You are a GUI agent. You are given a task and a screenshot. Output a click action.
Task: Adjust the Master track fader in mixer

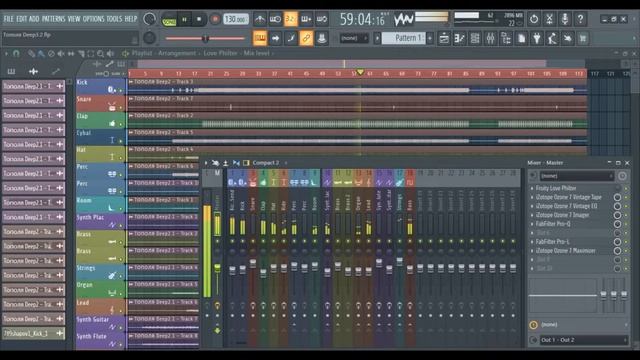(x=218, y=268)
